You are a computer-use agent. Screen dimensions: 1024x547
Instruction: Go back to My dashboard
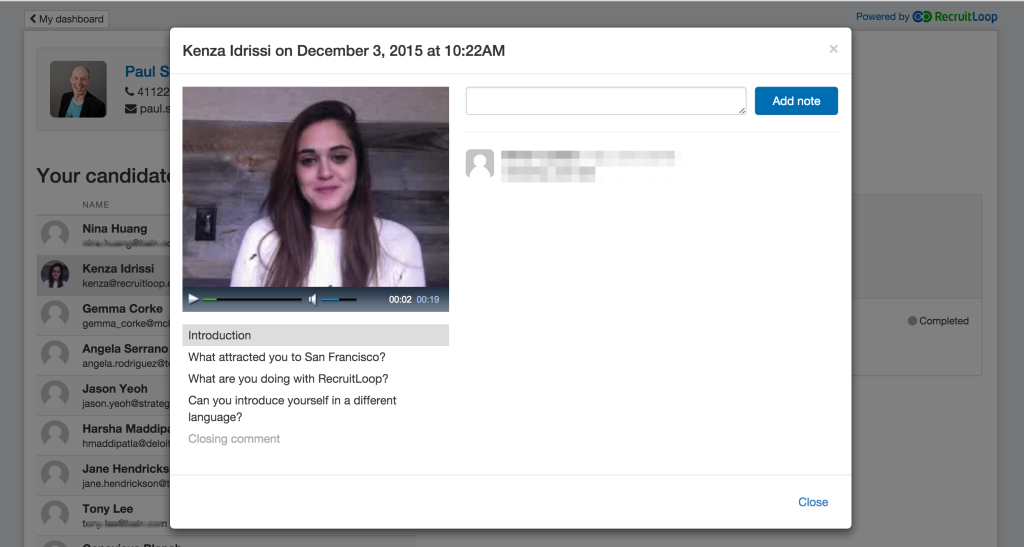click(67, 19)
